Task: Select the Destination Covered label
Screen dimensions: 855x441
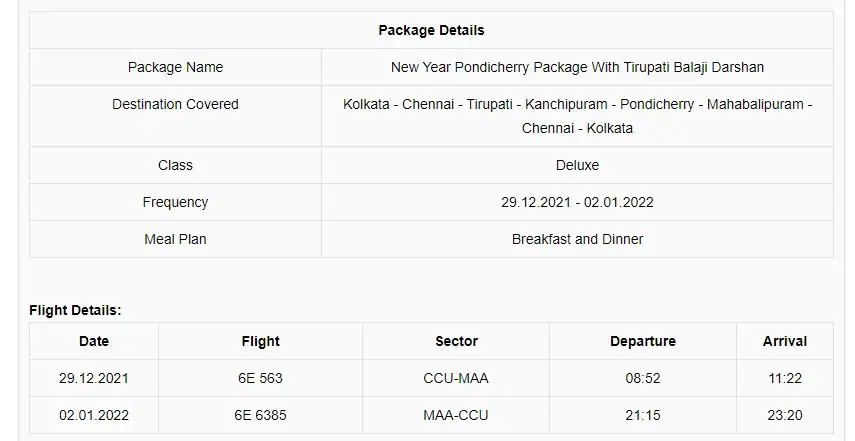Action: click(175, 104)
